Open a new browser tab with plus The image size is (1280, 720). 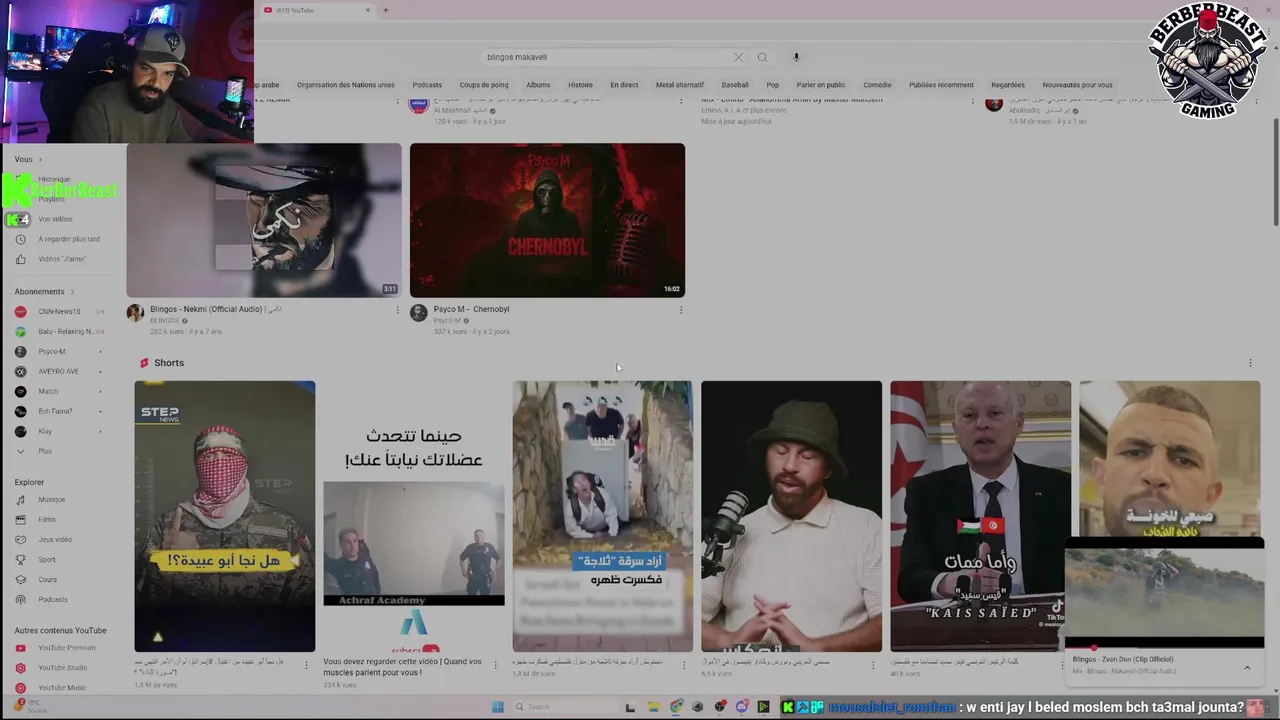(x=385, y=10)
